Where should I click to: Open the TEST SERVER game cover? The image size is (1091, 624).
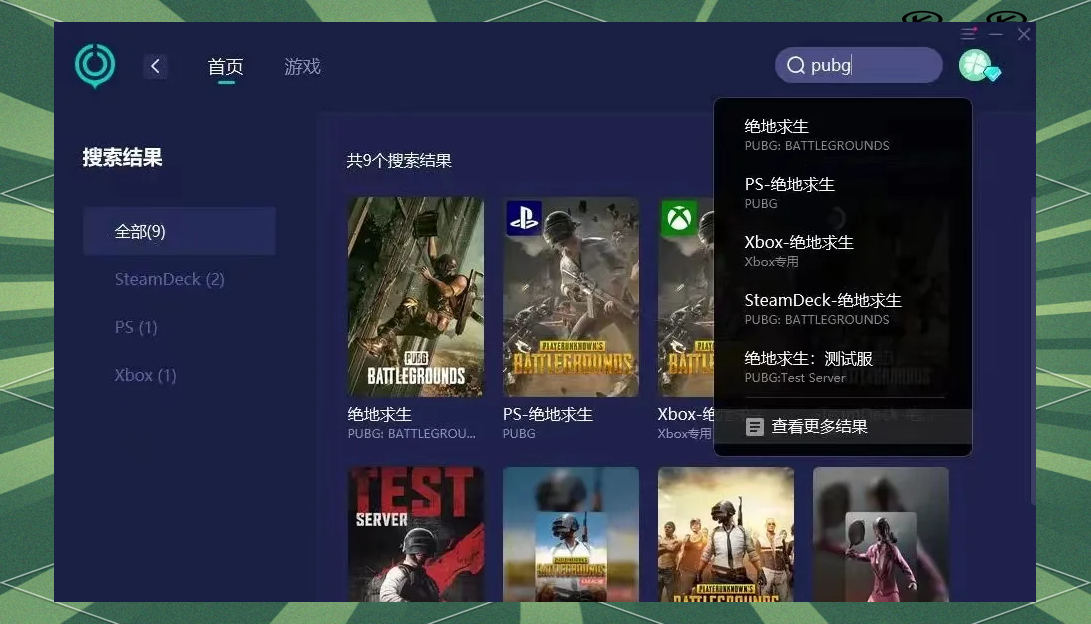[x=415, y=534]
